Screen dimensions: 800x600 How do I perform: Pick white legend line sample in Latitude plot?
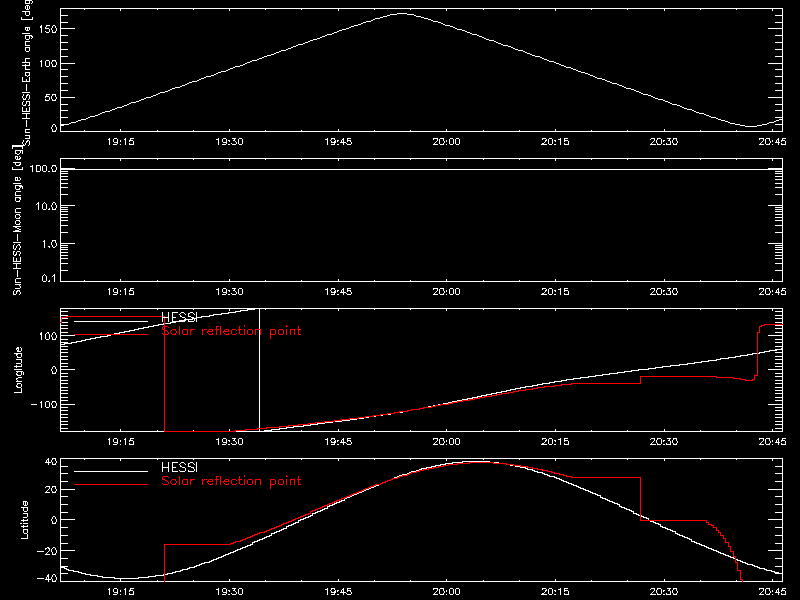tap(111, 471)
